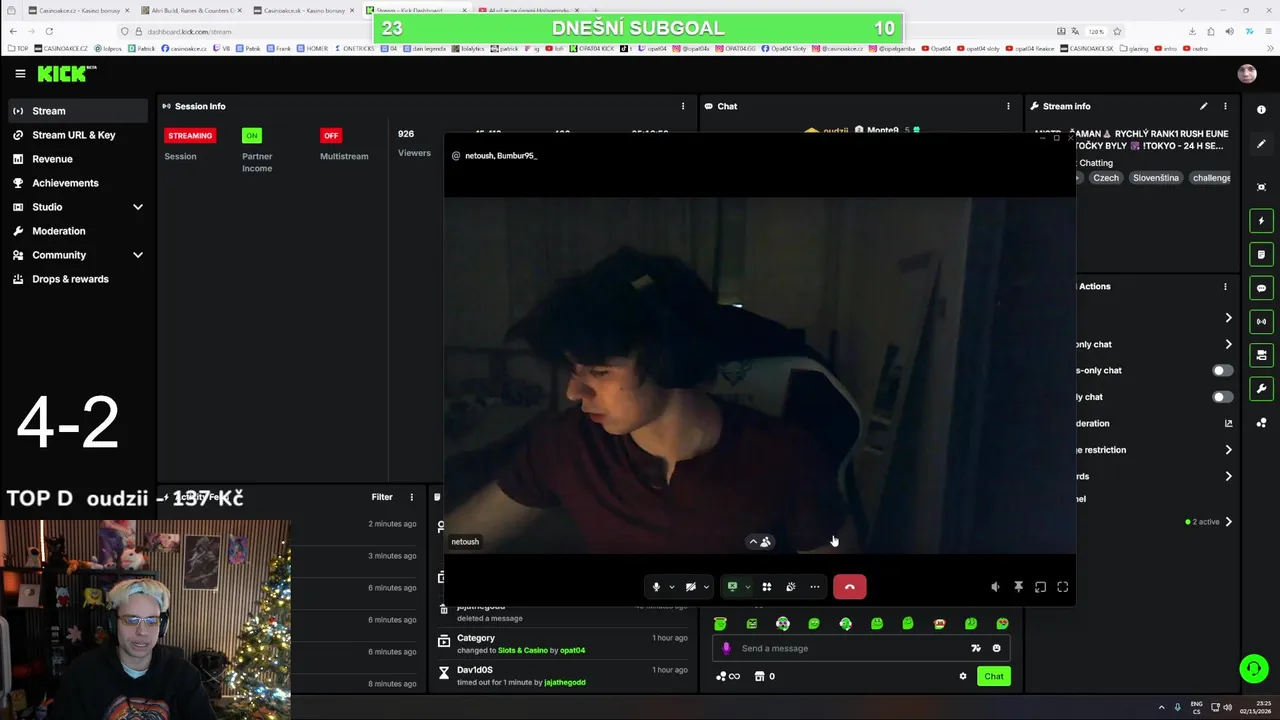Viewport: 1280px width, 720px height.
Task: Toggle wrench tools panel in right rail
Action: [1261, 389]
